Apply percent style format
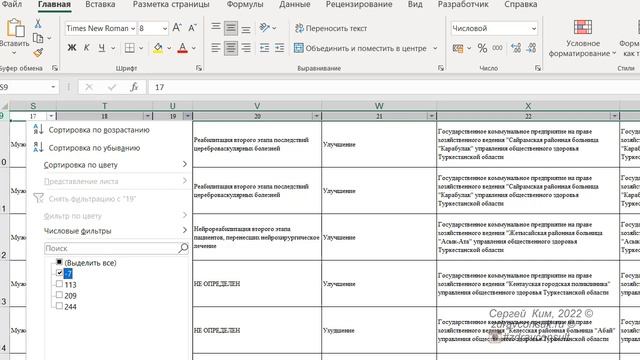Viewport: 640px width, 360px height. click(x=482, y=48)
